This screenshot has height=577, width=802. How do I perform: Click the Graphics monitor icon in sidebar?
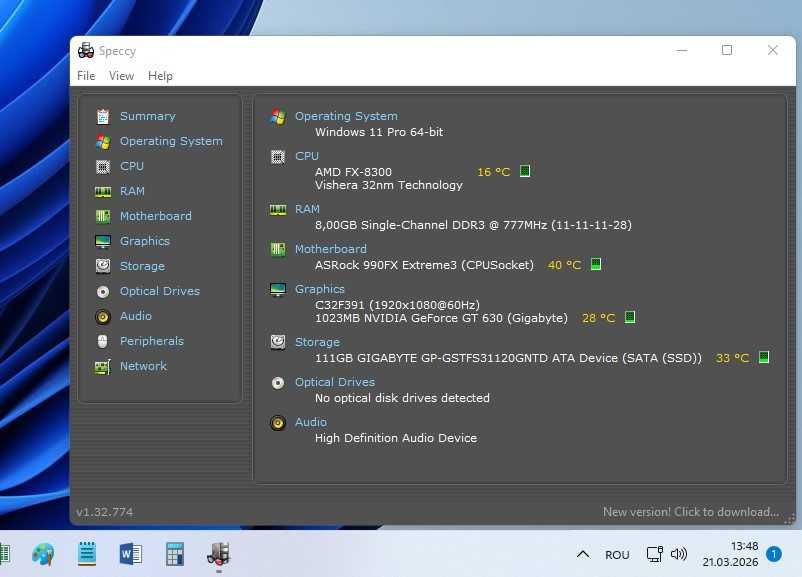click(103, 241)
